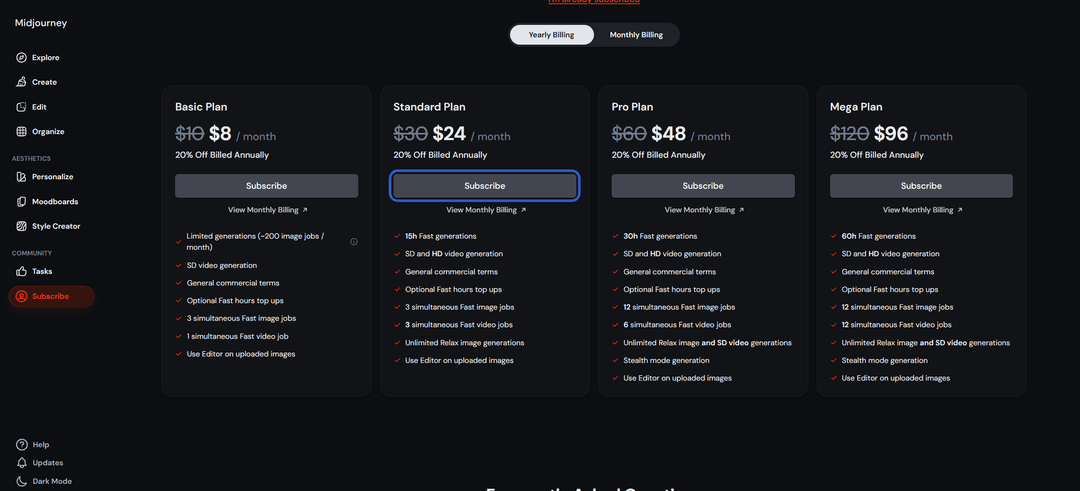Viewport: 1080px width, 491px height.
Task: Toggle Dark Mode label
Action: (x=52, y=481)
